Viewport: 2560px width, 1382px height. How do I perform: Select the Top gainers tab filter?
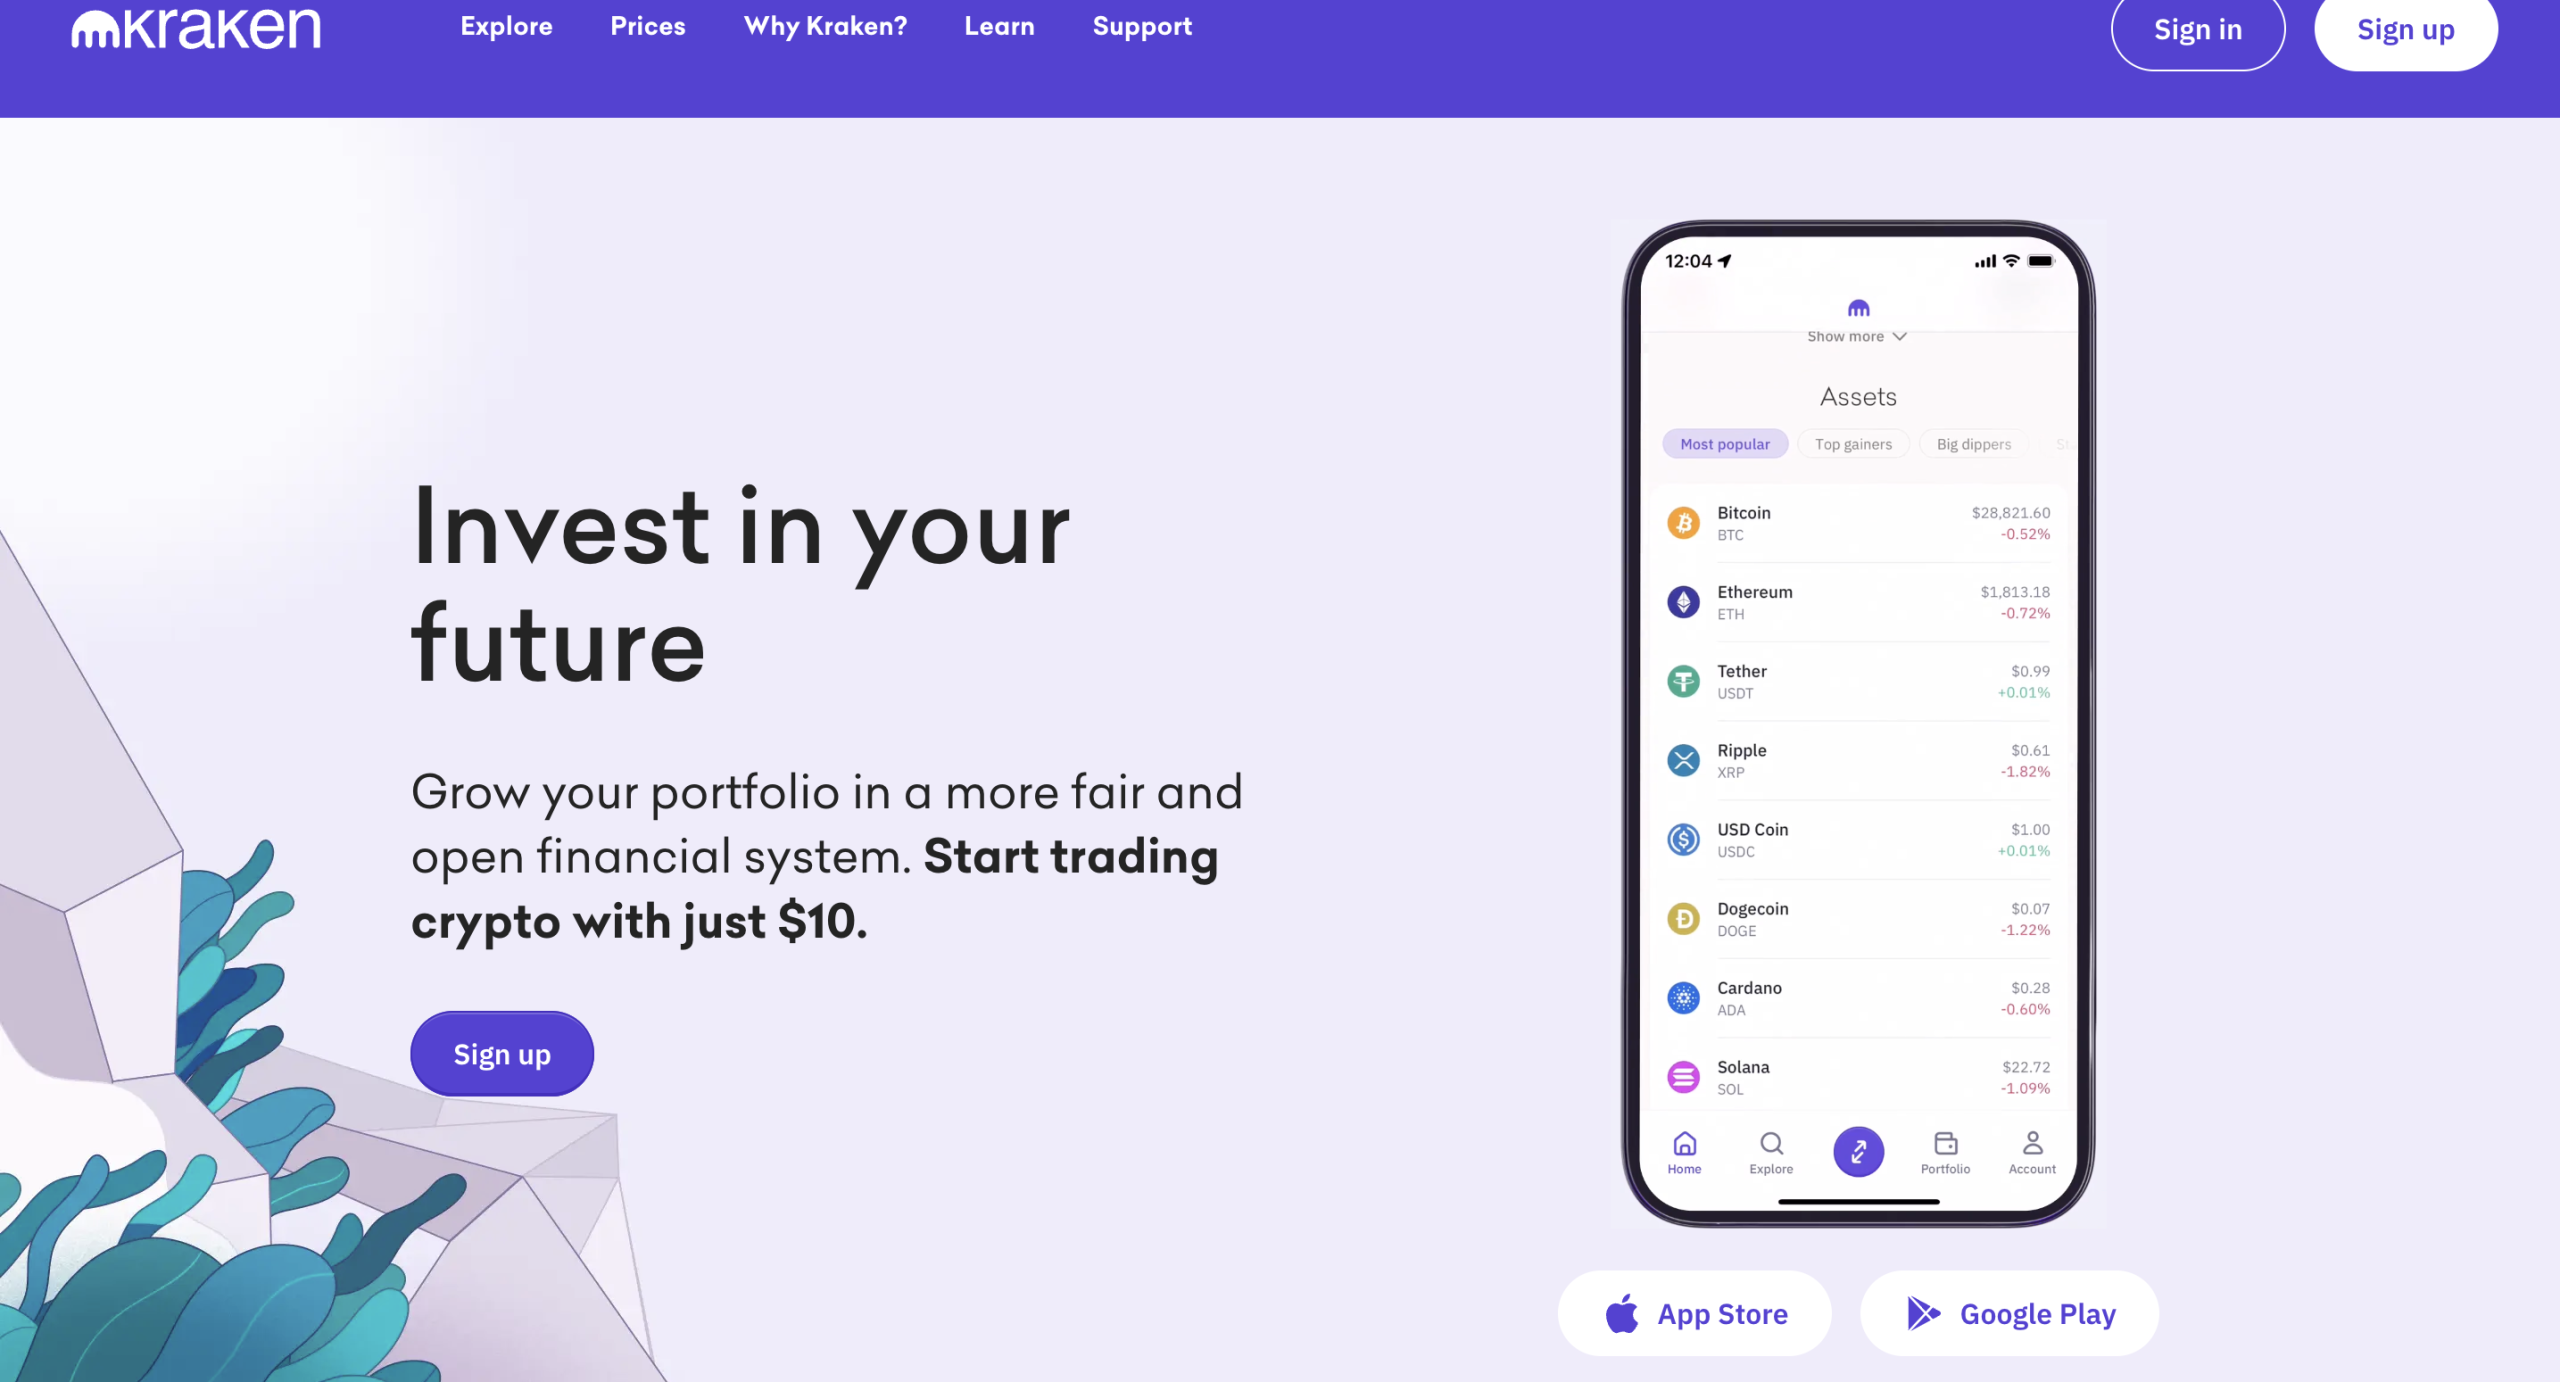pos(1852,444)
